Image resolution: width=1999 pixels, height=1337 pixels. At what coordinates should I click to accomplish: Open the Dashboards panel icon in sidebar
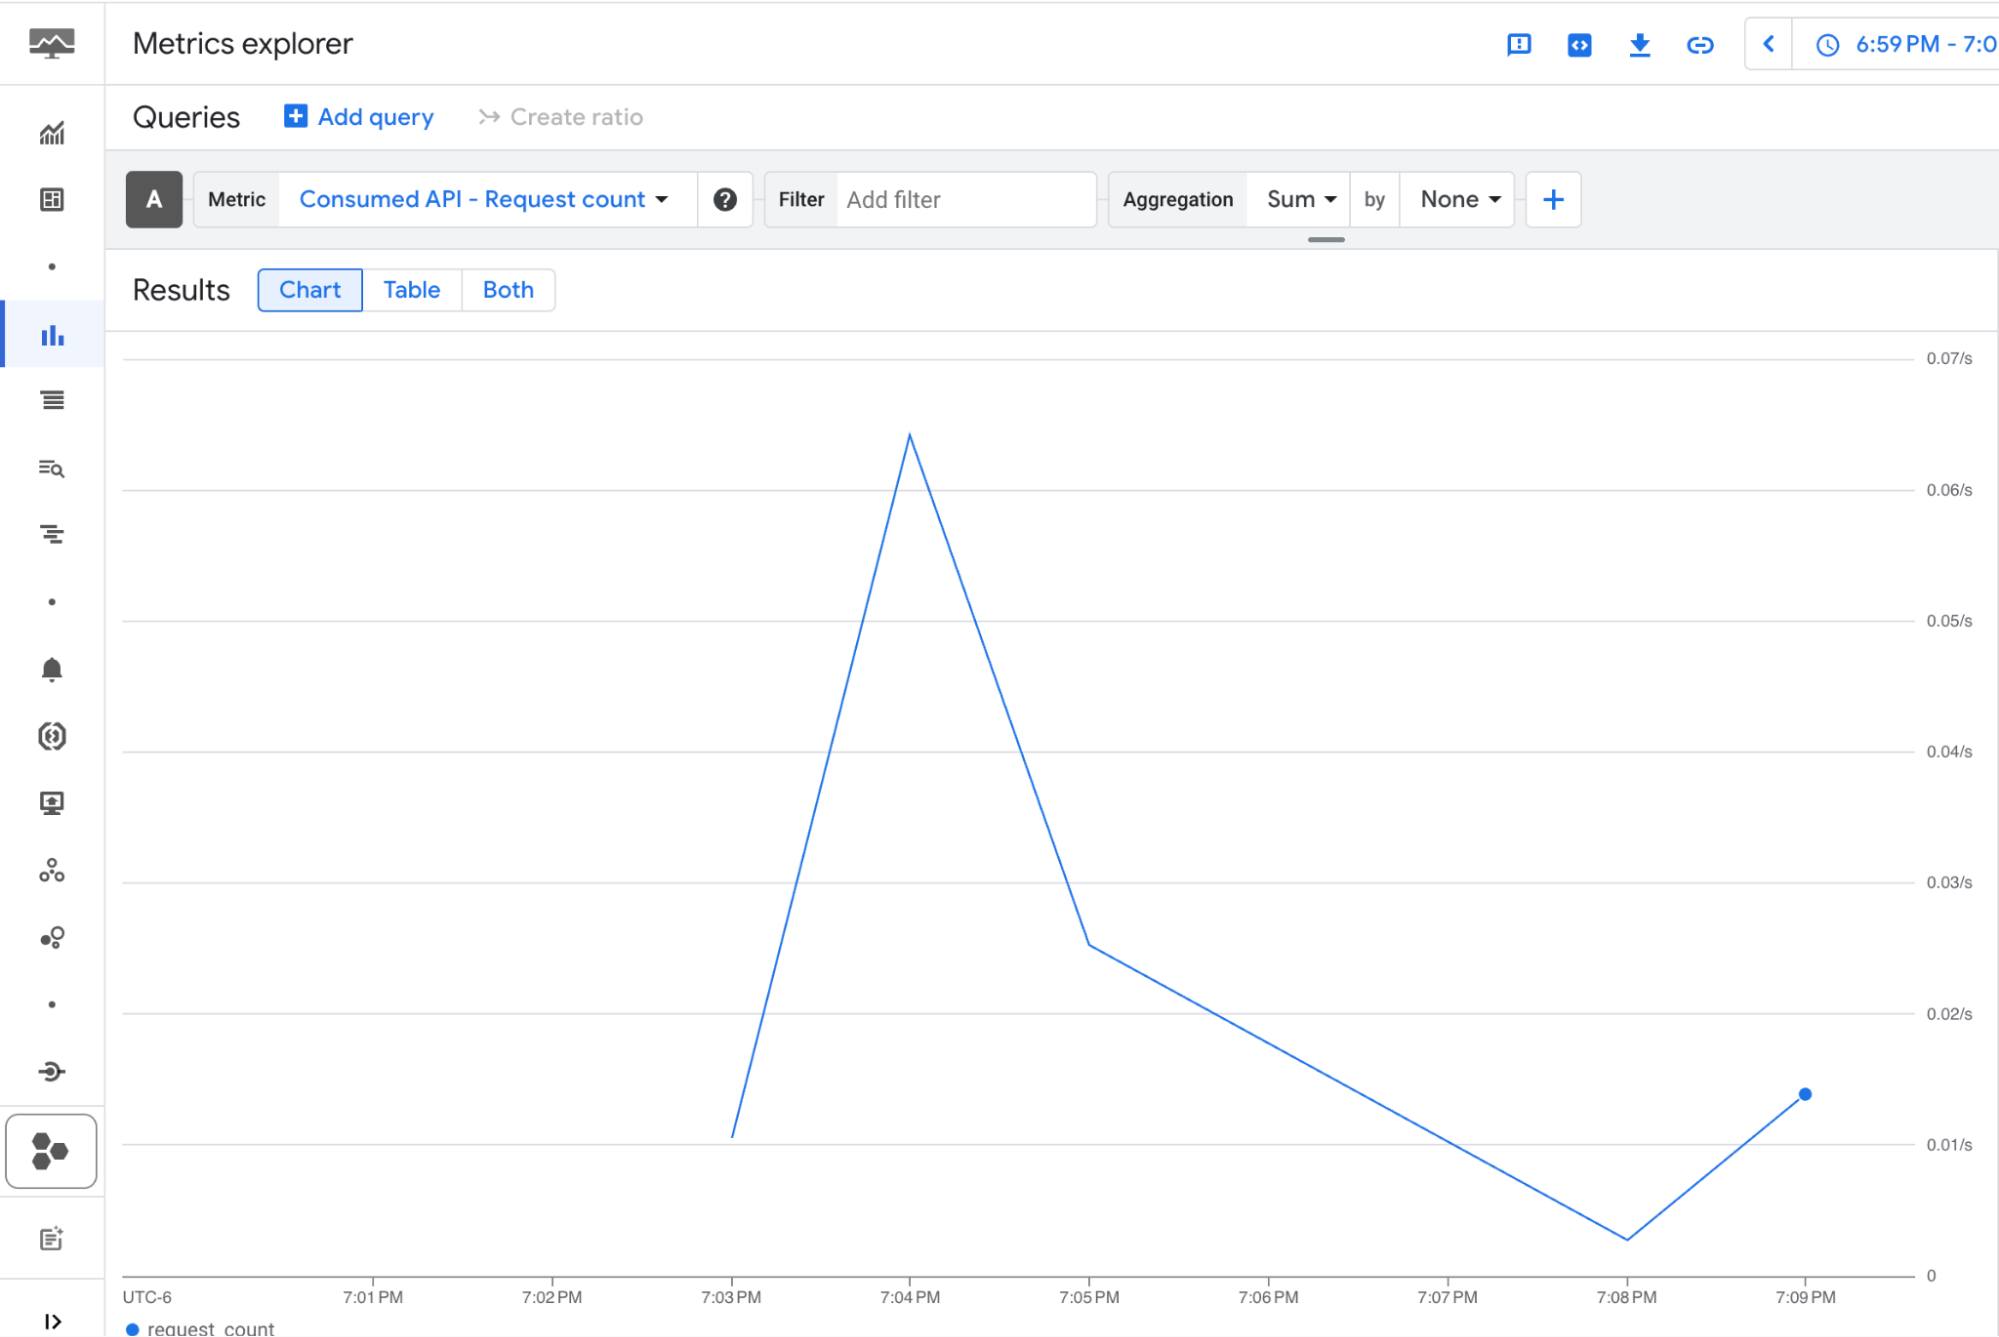(52, 199)
